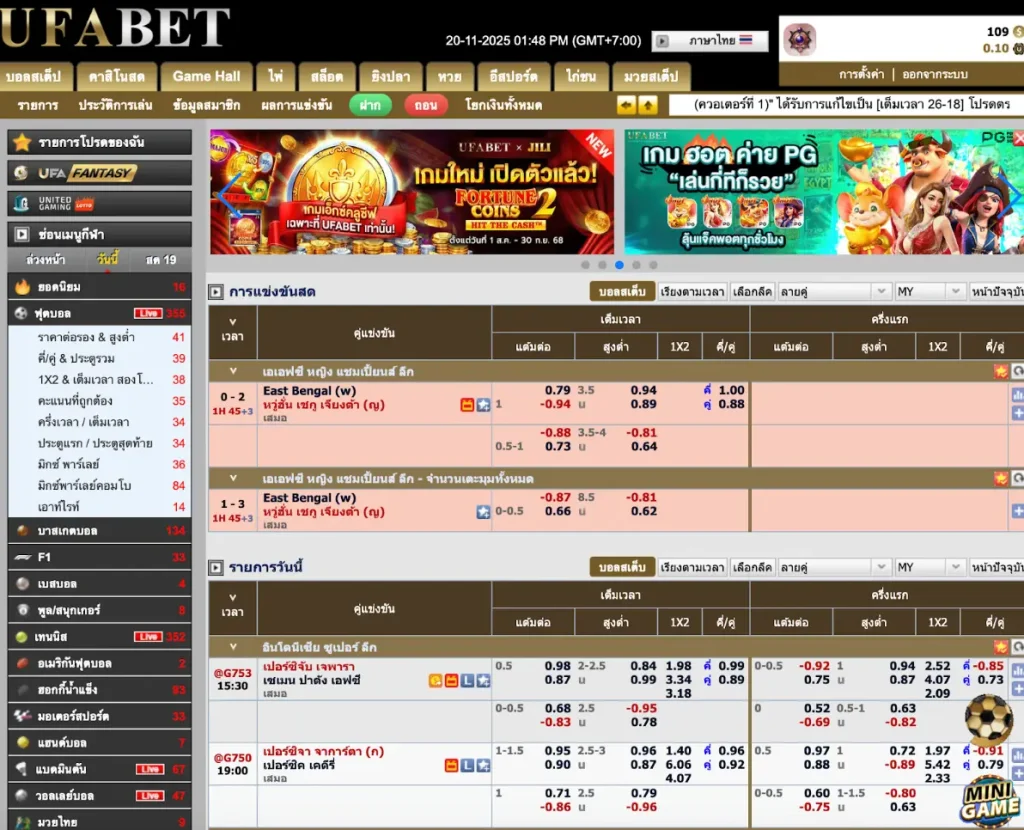The width and height of the screenshot is (1024, 830).
Task: Toggle favorite star on live East Bengal match
Action: 483,405
